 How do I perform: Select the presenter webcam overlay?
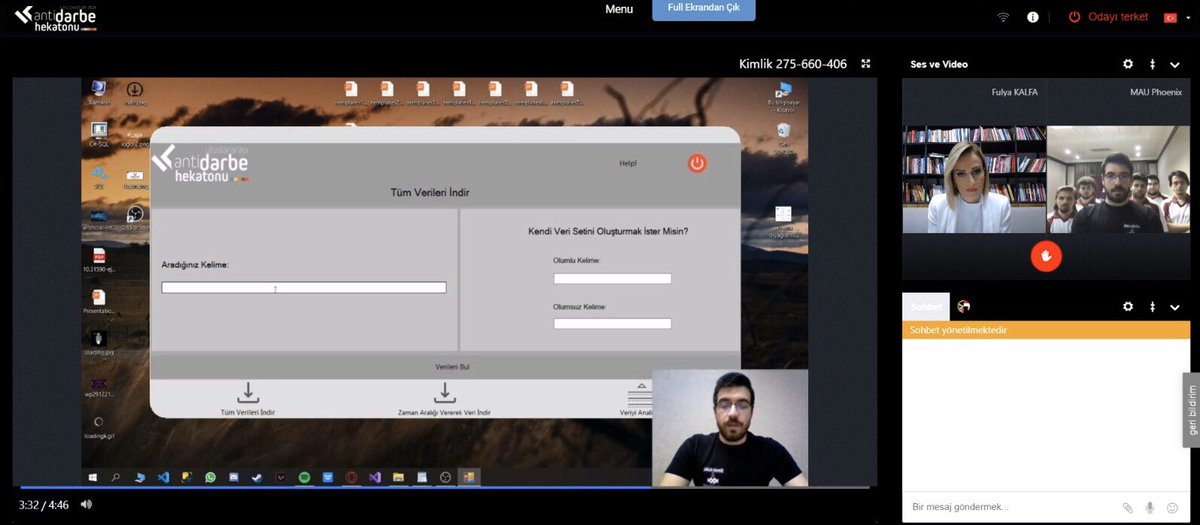coord(730,428)
